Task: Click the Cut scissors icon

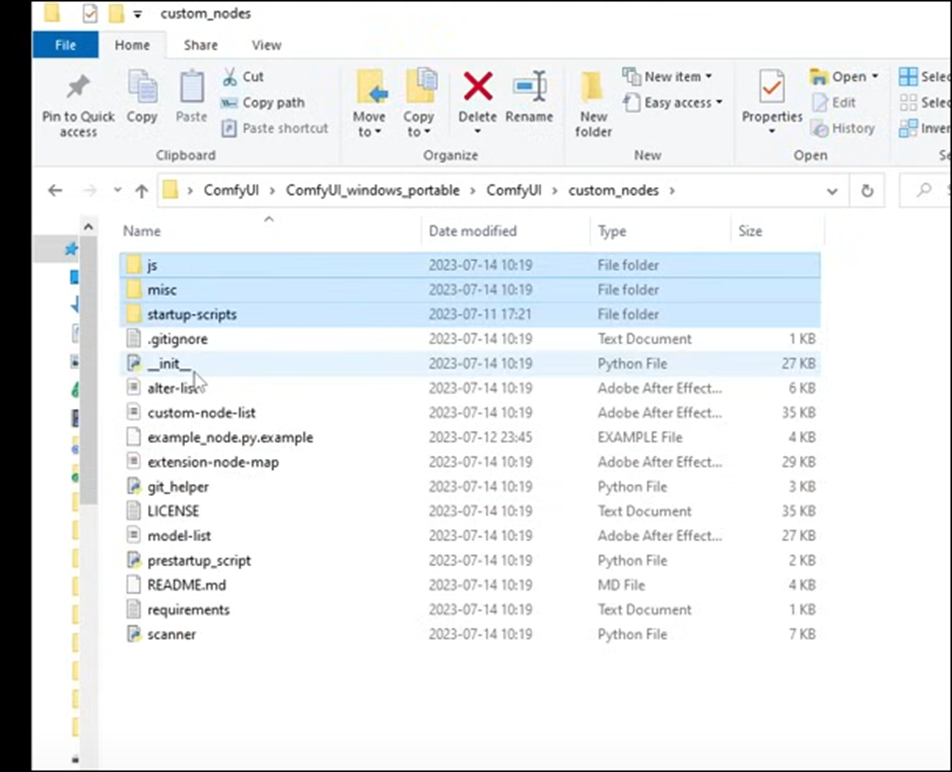Action: (x=230, y=77)
